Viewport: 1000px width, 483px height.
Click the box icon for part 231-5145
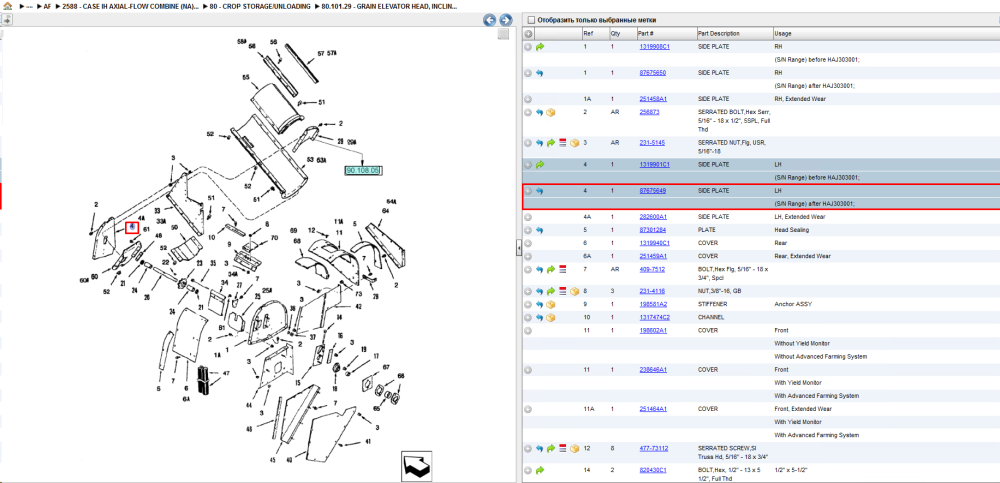(574, 143)
